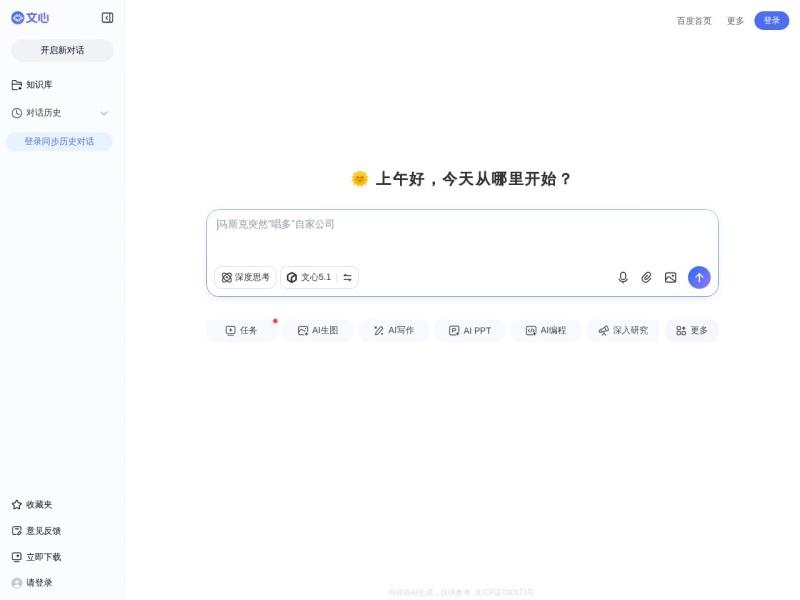
Task: Click the blue 登录 button
Action: (x=771, y=20)
